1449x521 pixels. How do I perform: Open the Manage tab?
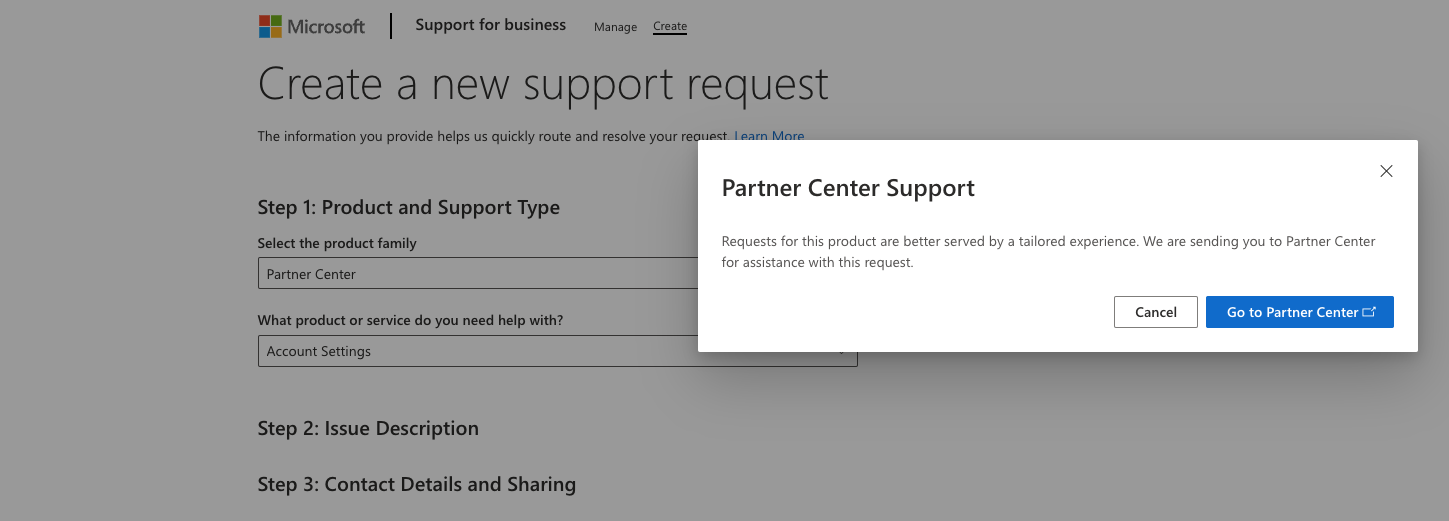(615, 27)
